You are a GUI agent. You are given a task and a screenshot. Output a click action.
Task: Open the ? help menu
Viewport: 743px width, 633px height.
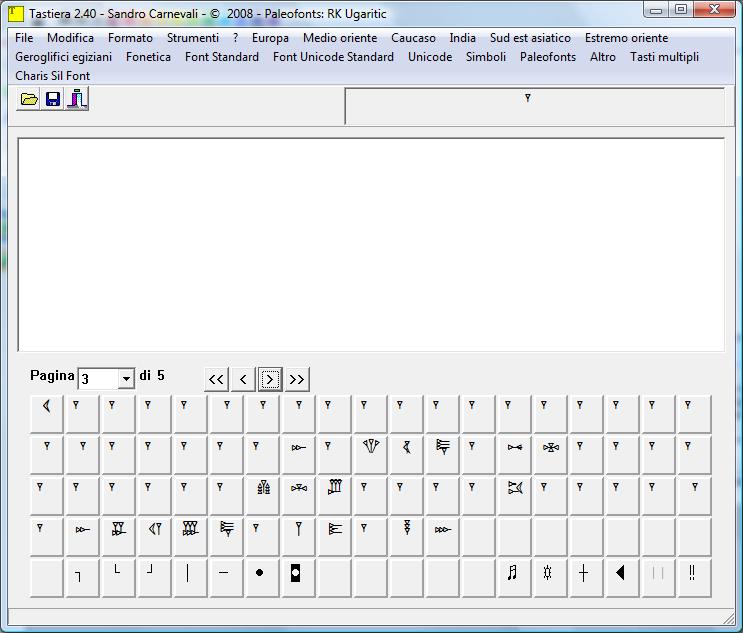click(x=236, y=38)
